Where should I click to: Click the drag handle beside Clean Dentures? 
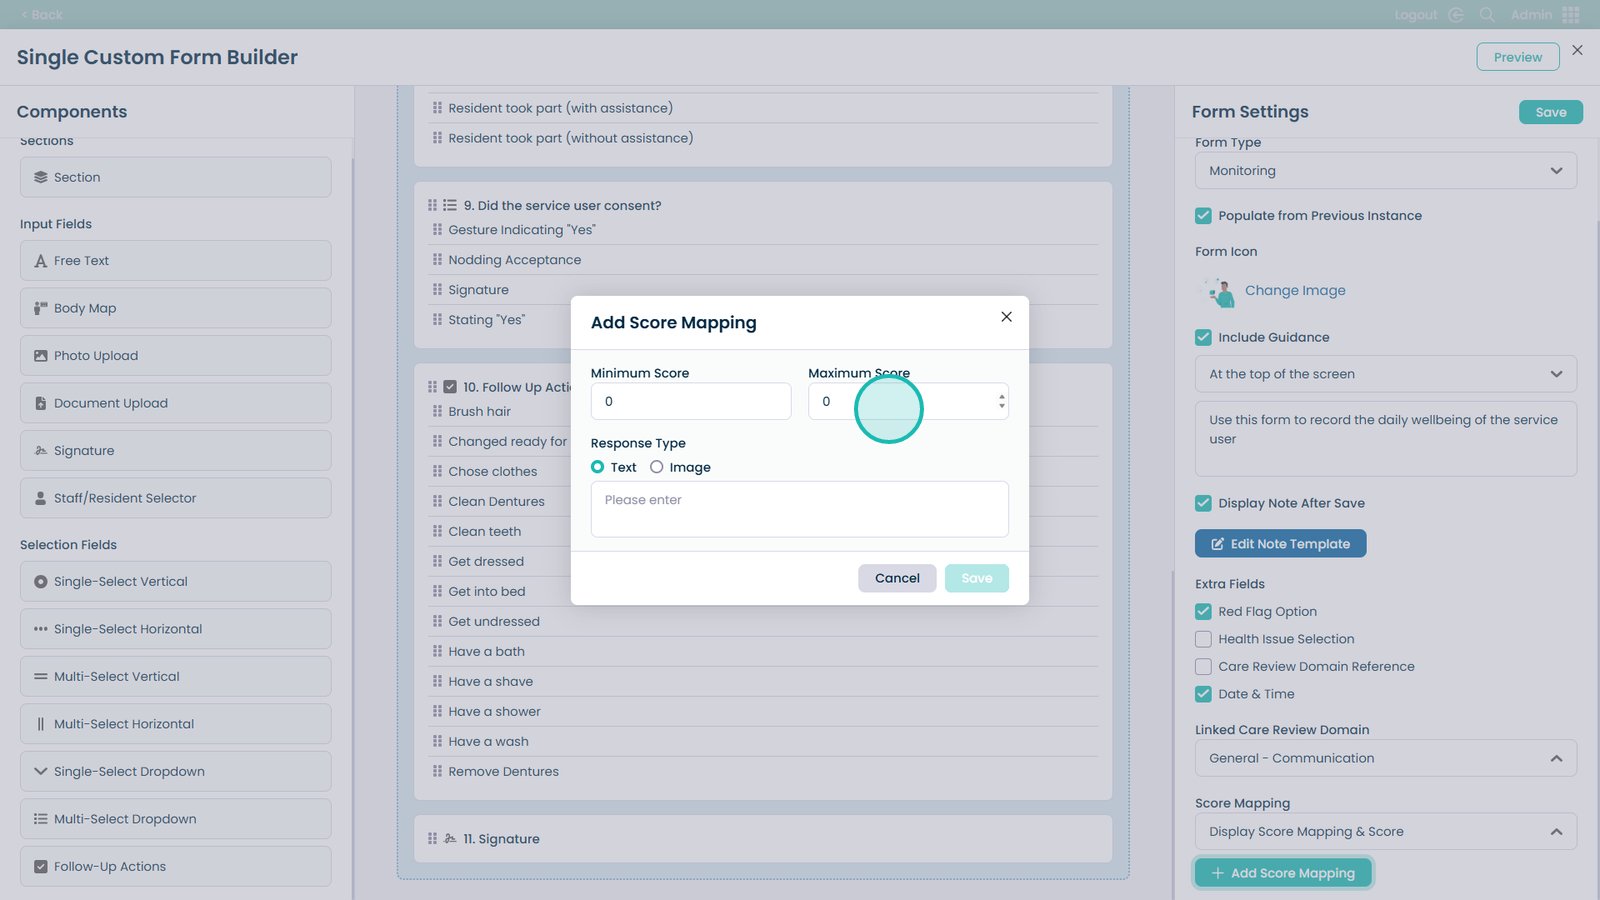pyautogui.click(x=437, y=501)
